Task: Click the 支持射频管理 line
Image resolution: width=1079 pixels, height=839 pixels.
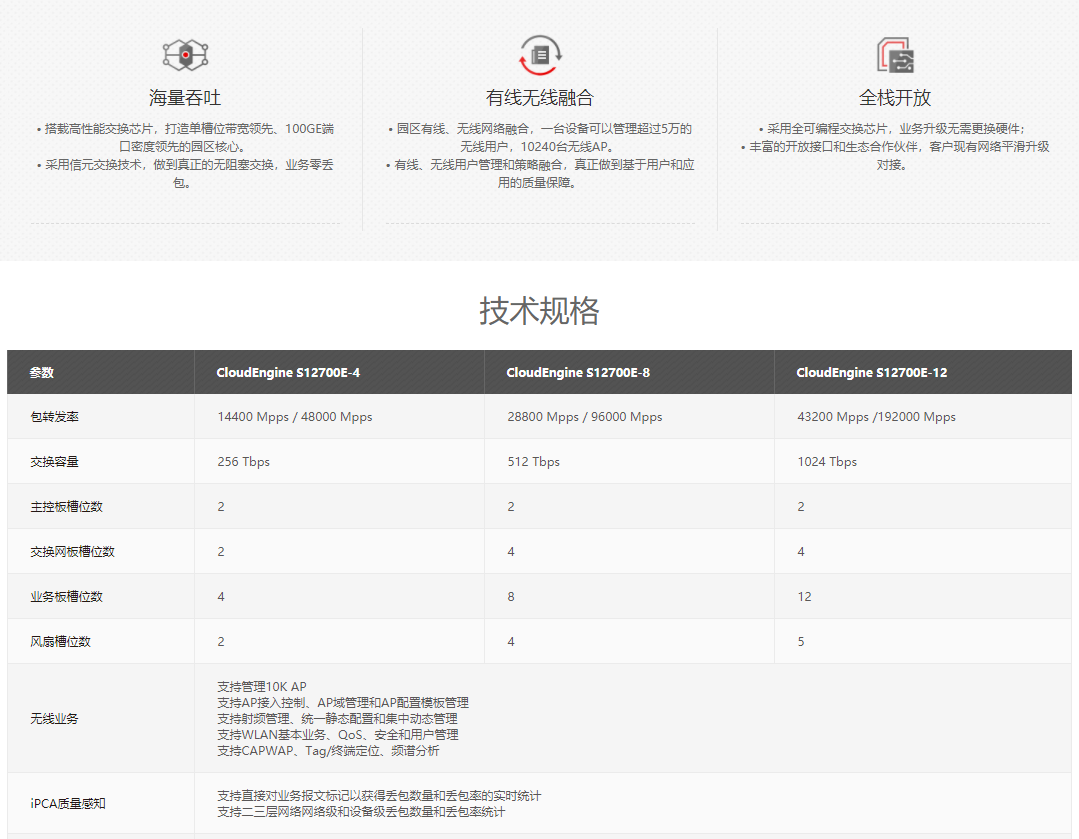Action: (x=338, y=719)
